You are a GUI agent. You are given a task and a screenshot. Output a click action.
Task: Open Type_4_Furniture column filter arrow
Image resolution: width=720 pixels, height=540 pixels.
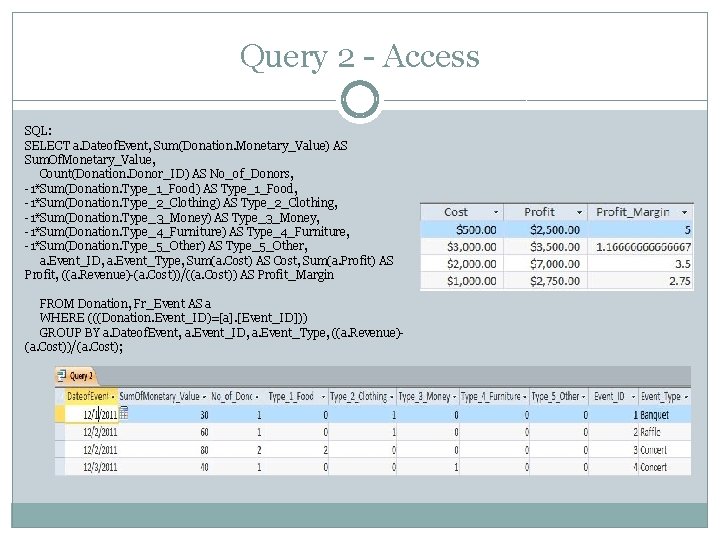click(524, 397)
